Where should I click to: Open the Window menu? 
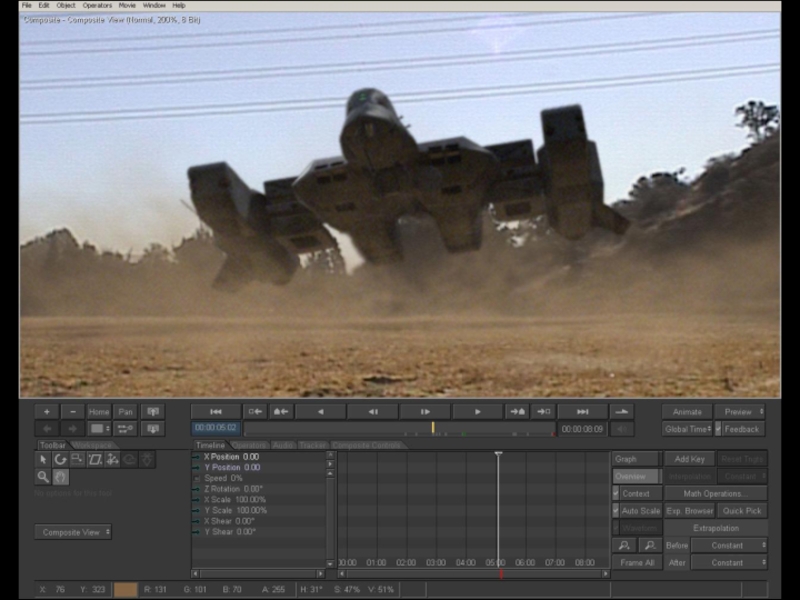tap(154, 6)
